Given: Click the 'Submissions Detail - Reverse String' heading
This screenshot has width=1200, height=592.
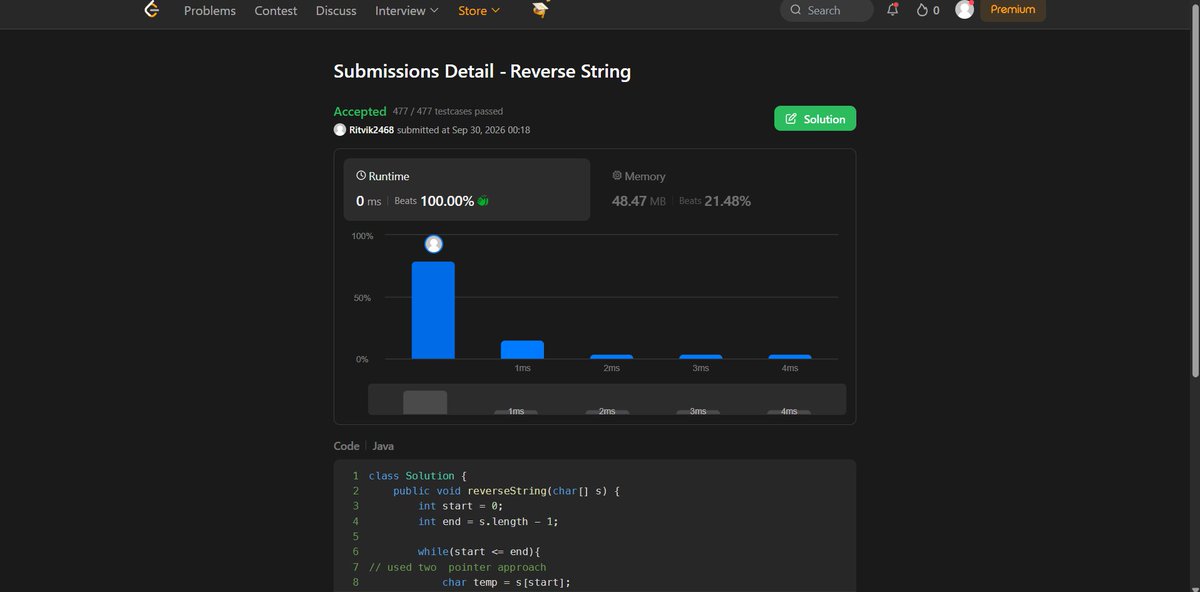Looking at the screenshot, I should point(482,72).
